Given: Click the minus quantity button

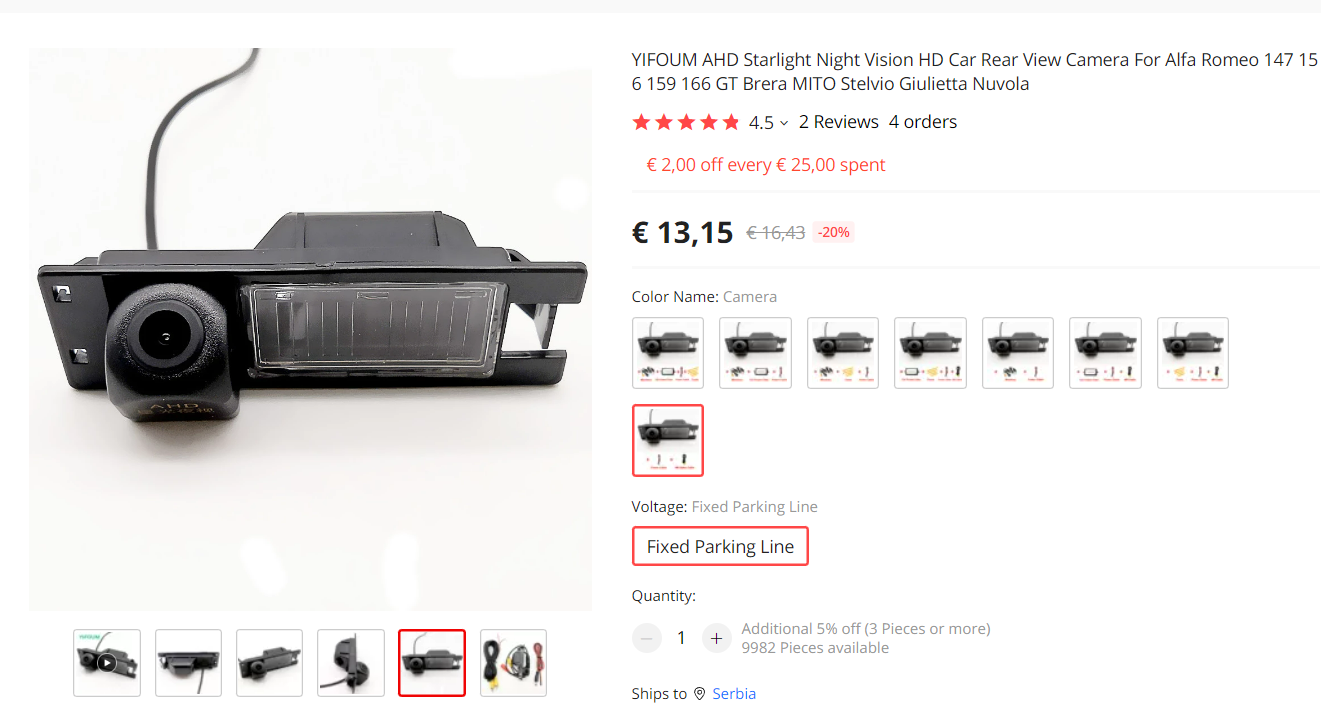Looking at the screenshot, I should tap(647, 638).
